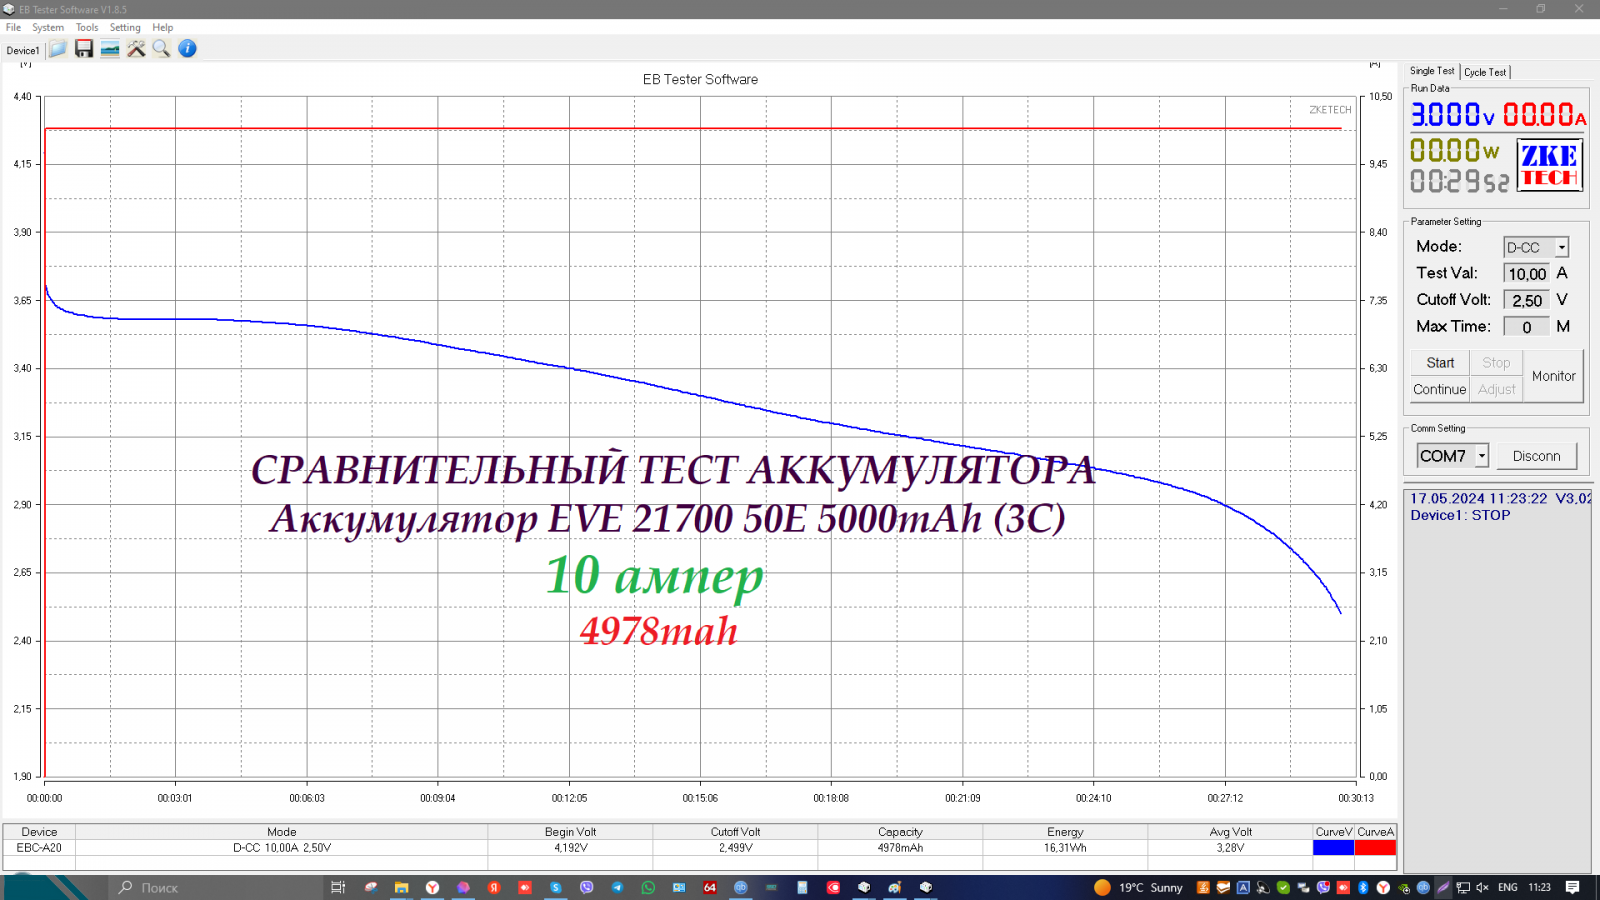Expand the Mode D-CC dropdown
This screenshot has width=1600, height=900.
click(1561, 247)
